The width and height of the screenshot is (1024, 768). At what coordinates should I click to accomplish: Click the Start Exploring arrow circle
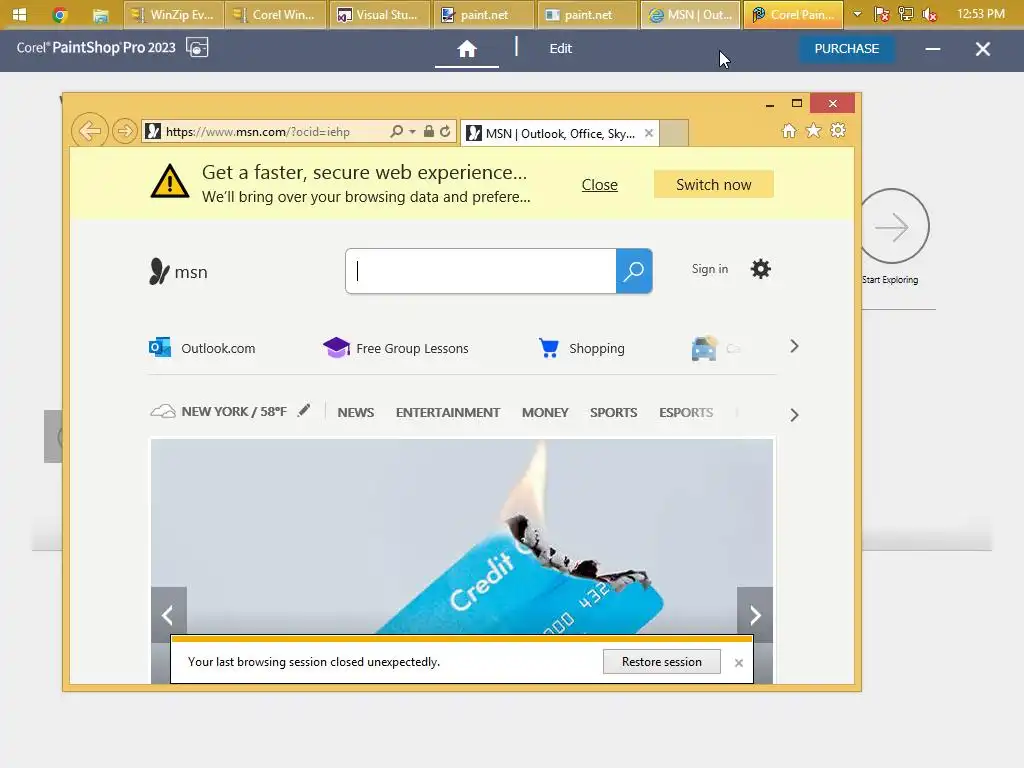(x=893, y=227)
